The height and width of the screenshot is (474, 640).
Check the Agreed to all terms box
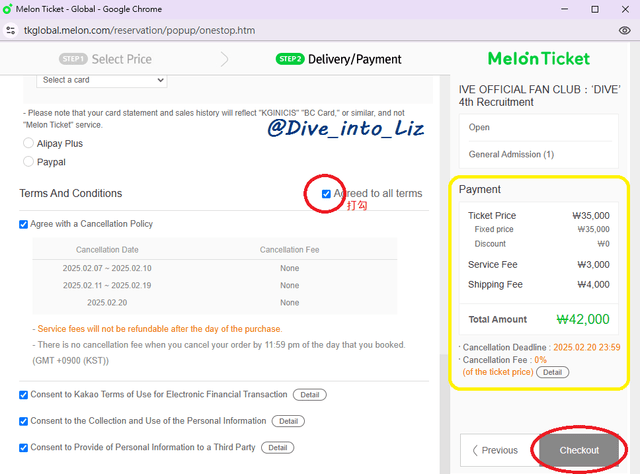327,193
